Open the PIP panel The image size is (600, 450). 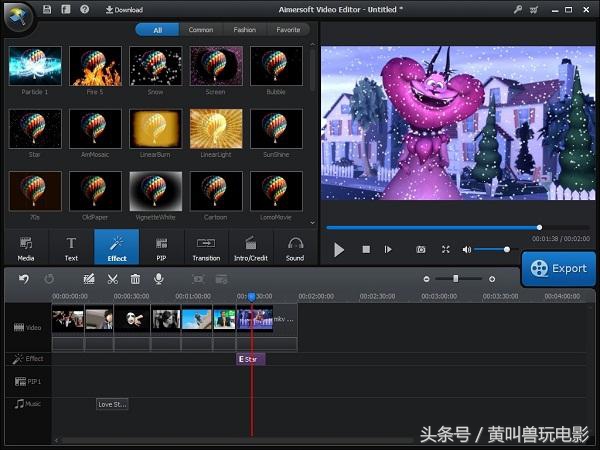(x=161, y=248)
